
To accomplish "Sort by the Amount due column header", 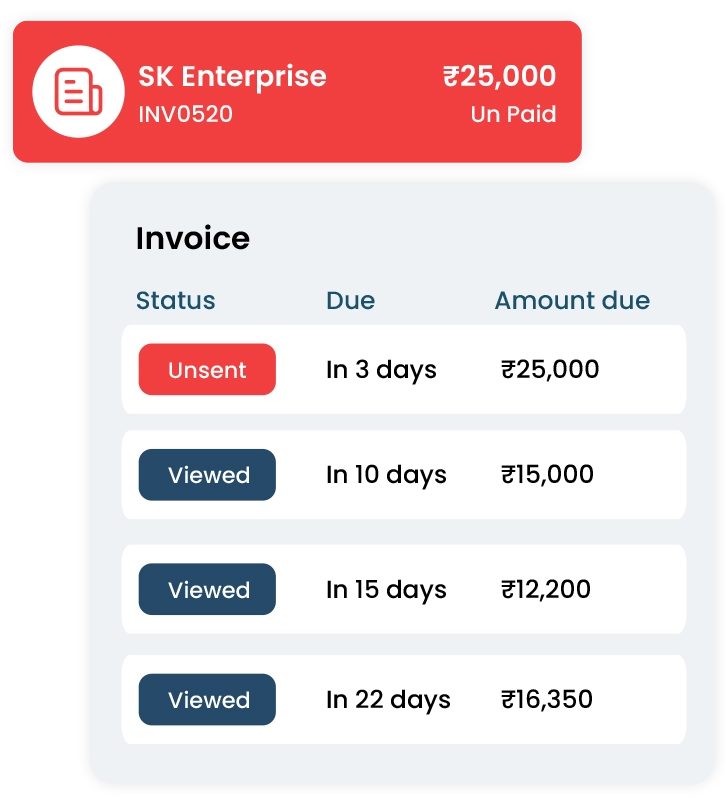I will point(572,301).
